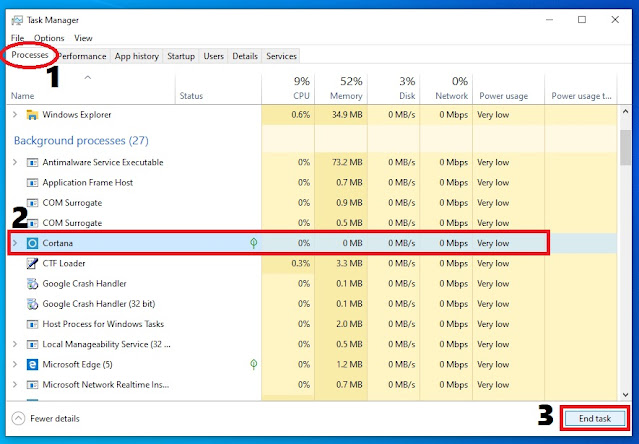Expand the Antimalware Service Executable row
The width and height of the screenshot is (639, 444).
click(x=15, y=163)
